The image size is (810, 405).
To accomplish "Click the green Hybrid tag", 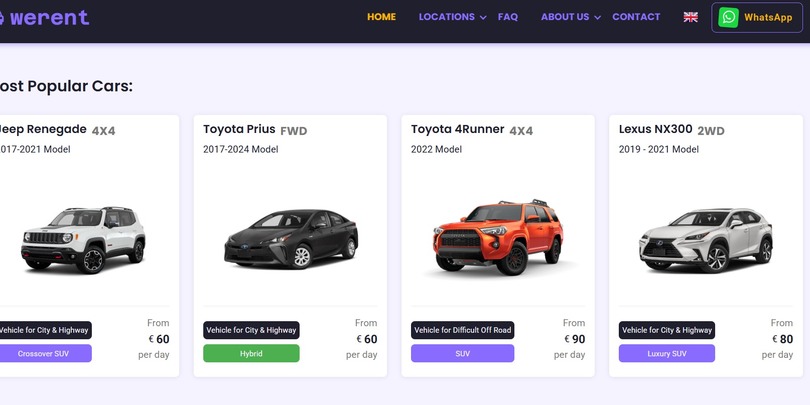I will (x=251, y=353).
